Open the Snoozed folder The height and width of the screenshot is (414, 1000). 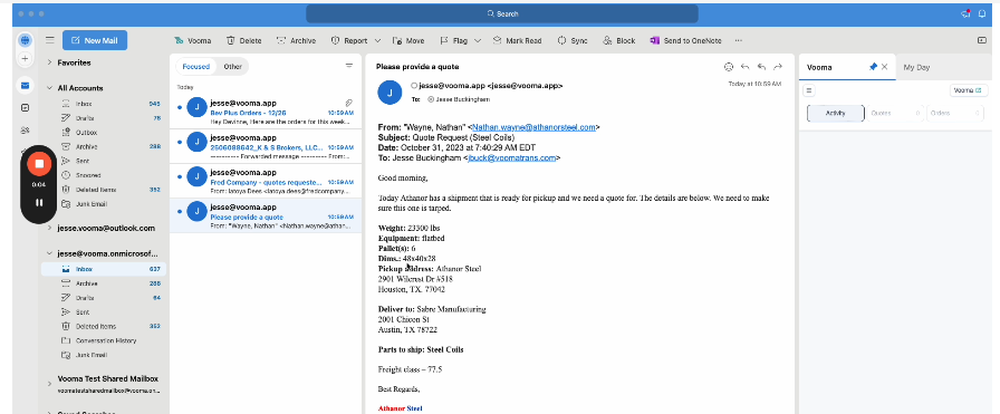[x=103, y=175]
